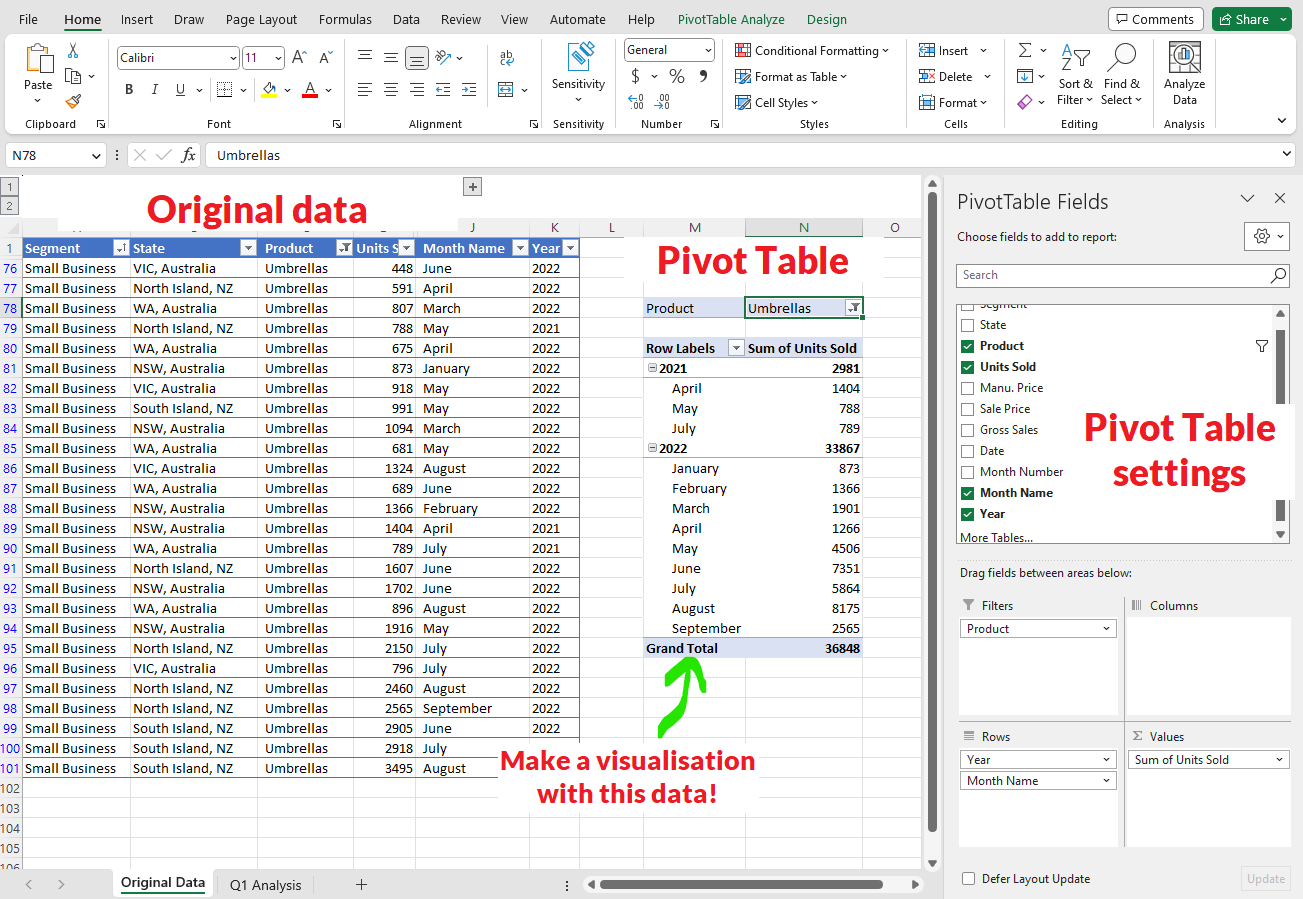
Task: Click the Format Painter brush icon
Action: pyautogui.click(x=73, y=101)
